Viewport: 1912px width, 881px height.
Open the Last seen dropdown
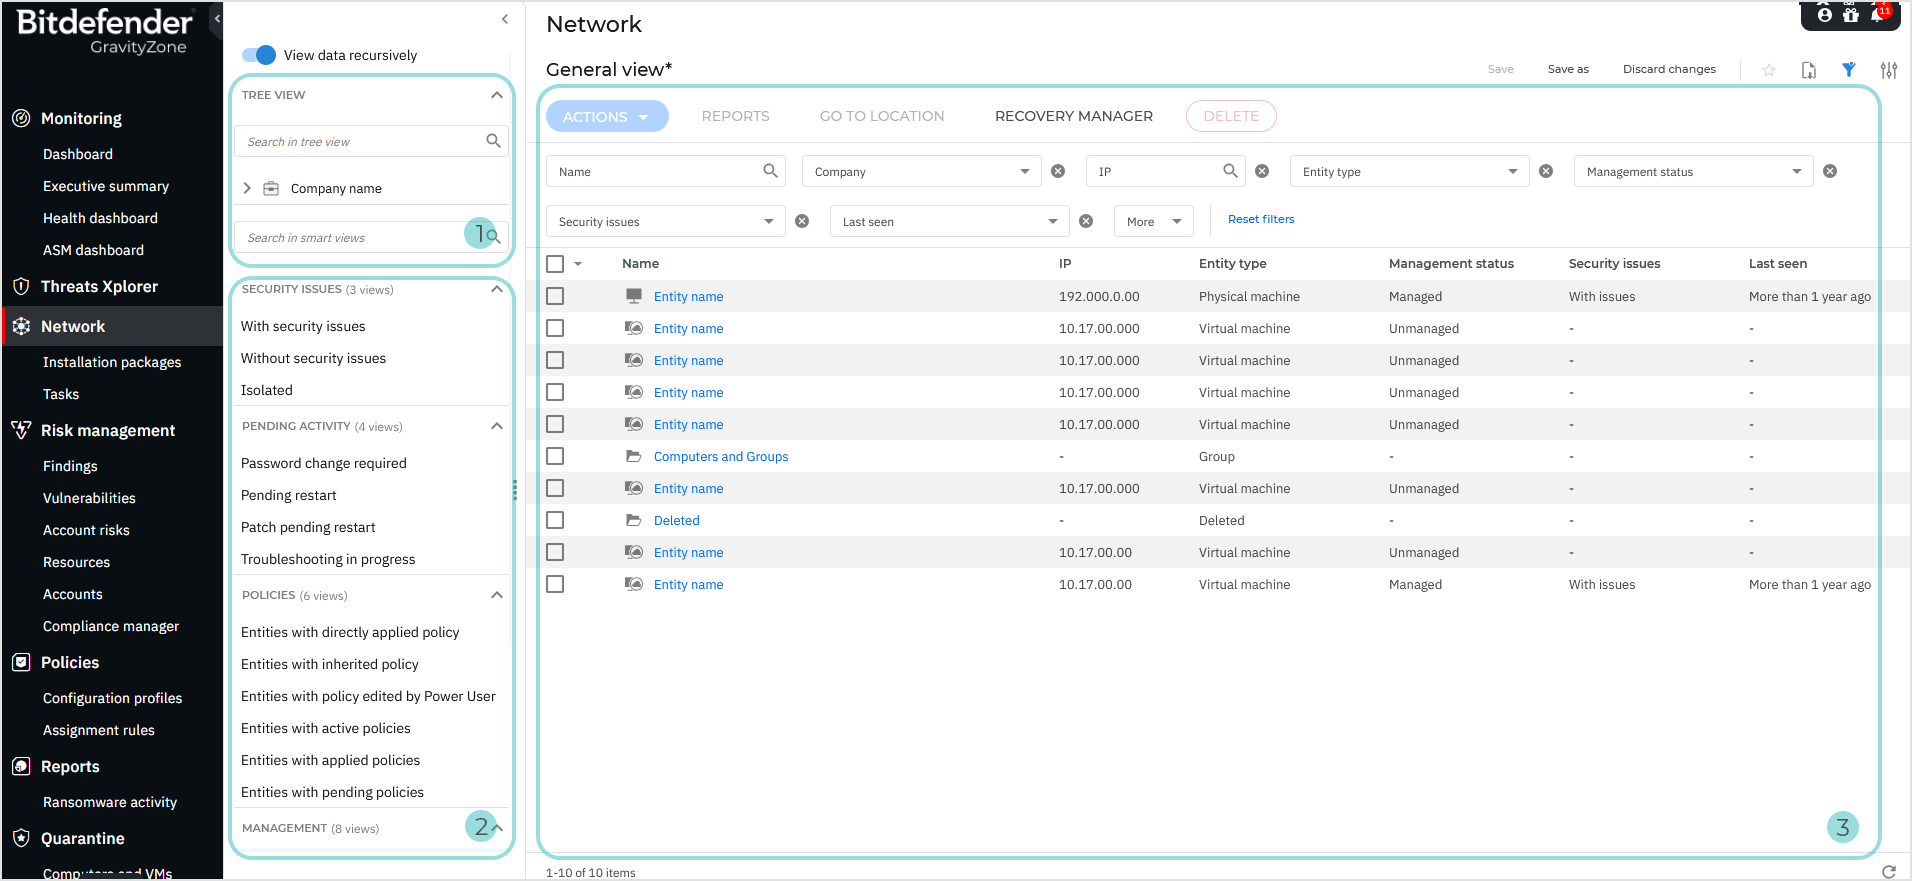[x=949, y=221]
